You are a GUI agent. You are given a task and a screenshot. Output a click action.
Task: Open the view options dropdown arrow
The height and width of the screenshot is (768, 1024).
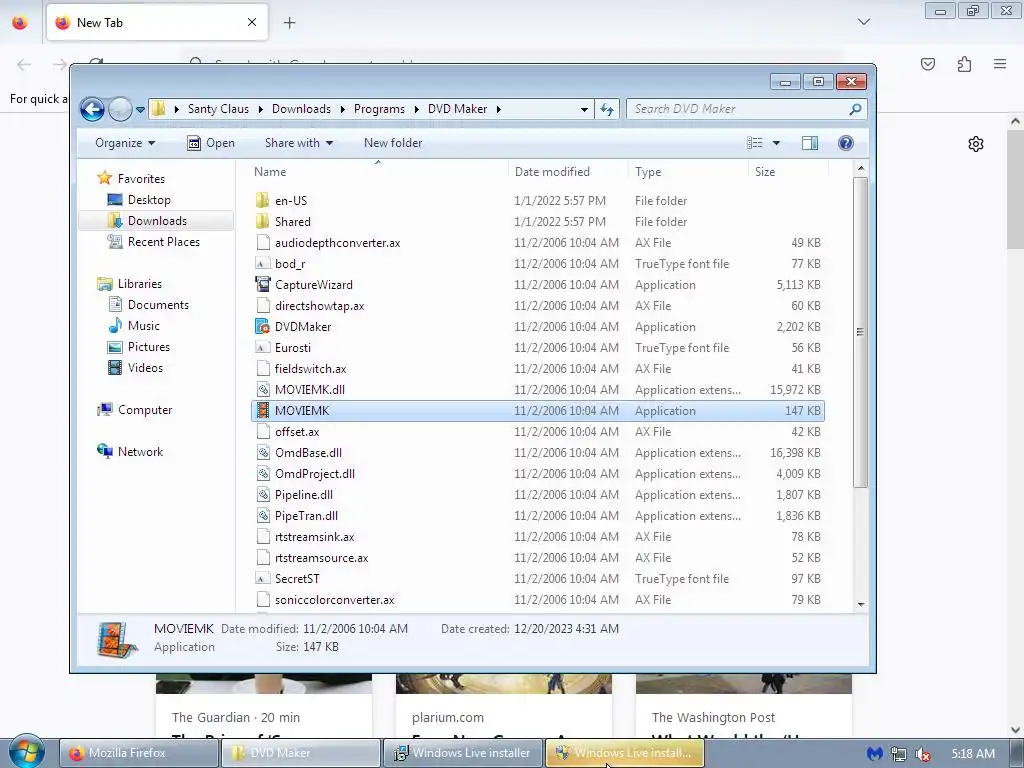[776, 143]
